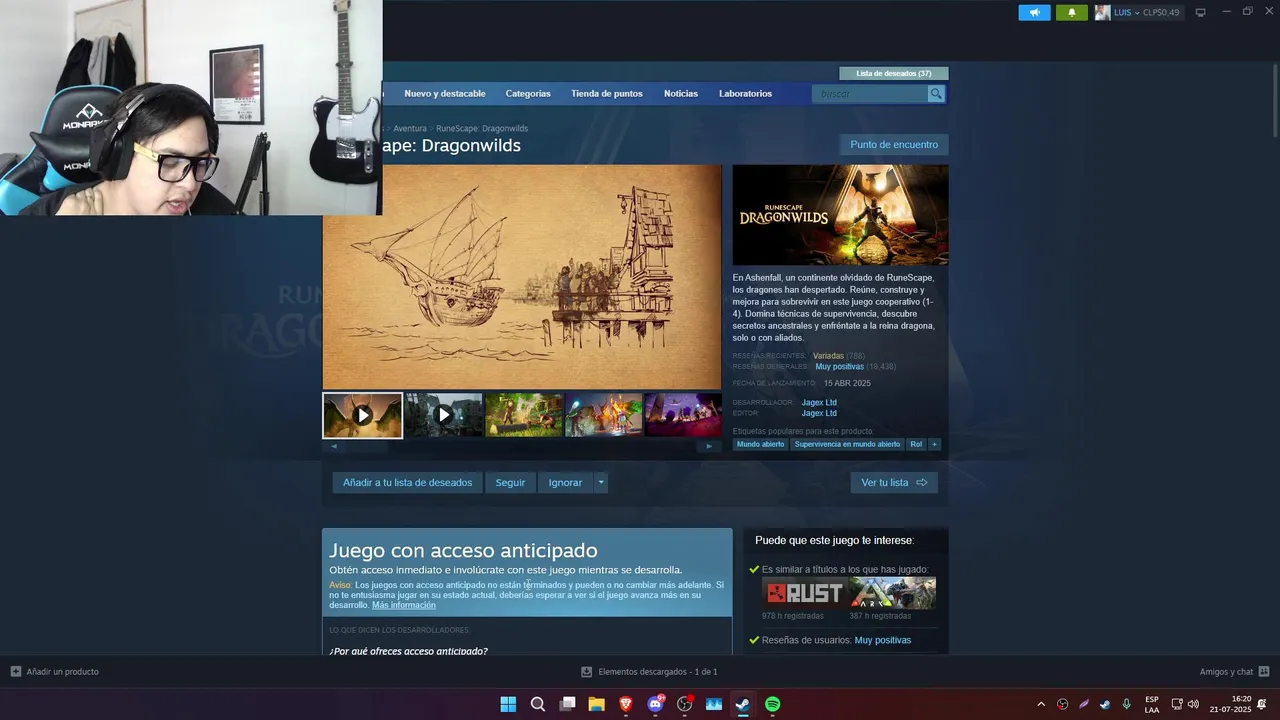Click the store search field
The image size is (1280, 720).
point(870,93)
